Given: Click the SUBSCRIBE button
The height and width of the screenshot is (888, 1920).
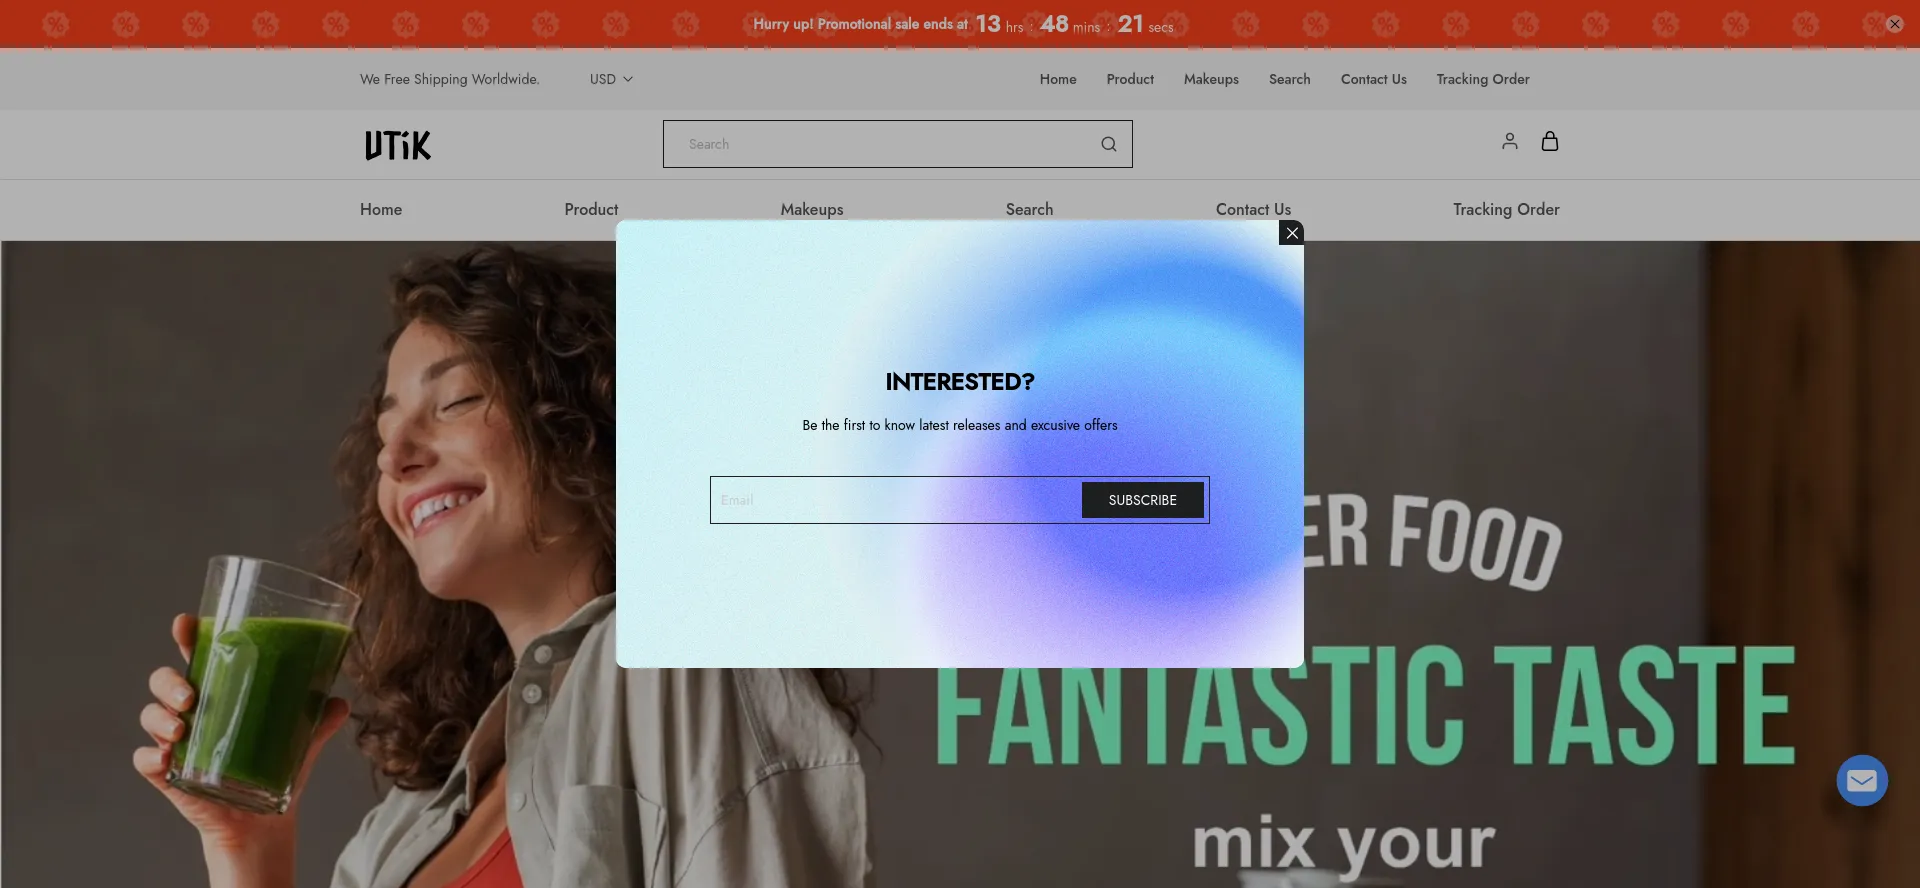Looking at the screenshot, I should pyautogui.click(x=1142, y=500).
